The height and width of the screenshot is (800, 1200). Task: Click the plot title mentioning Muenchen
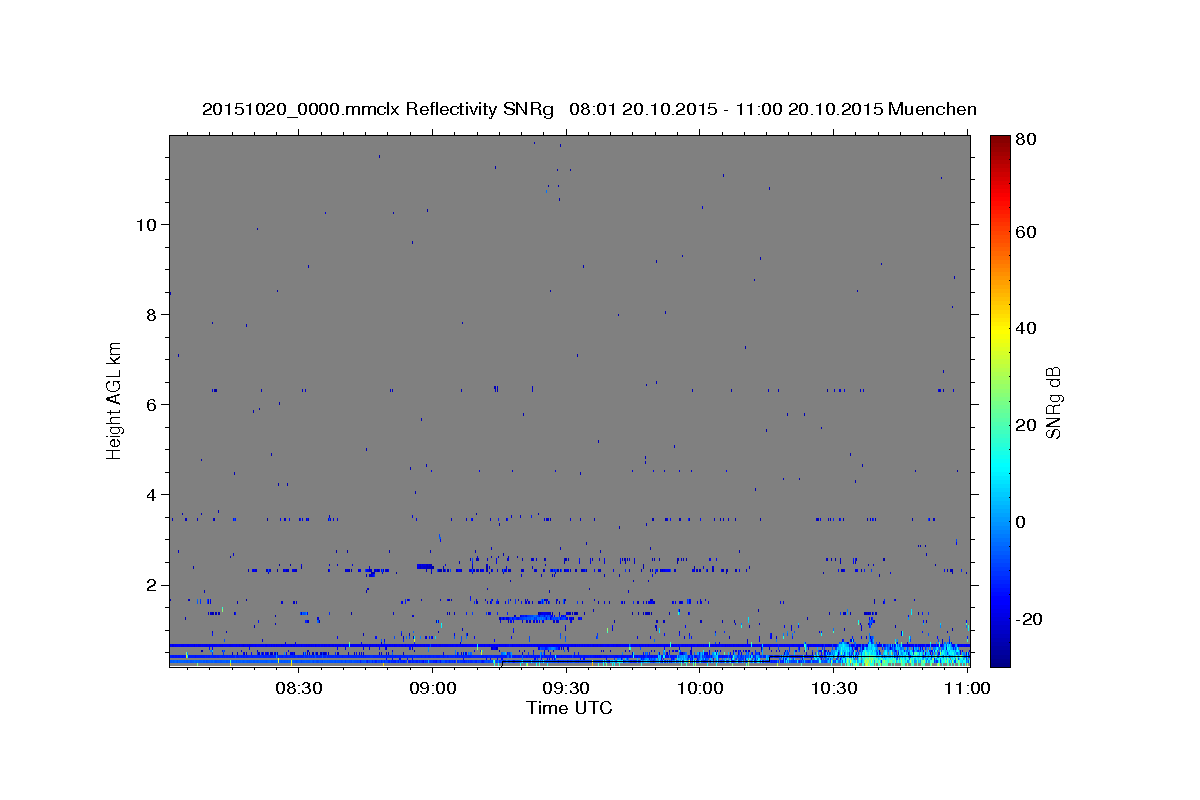589,109
